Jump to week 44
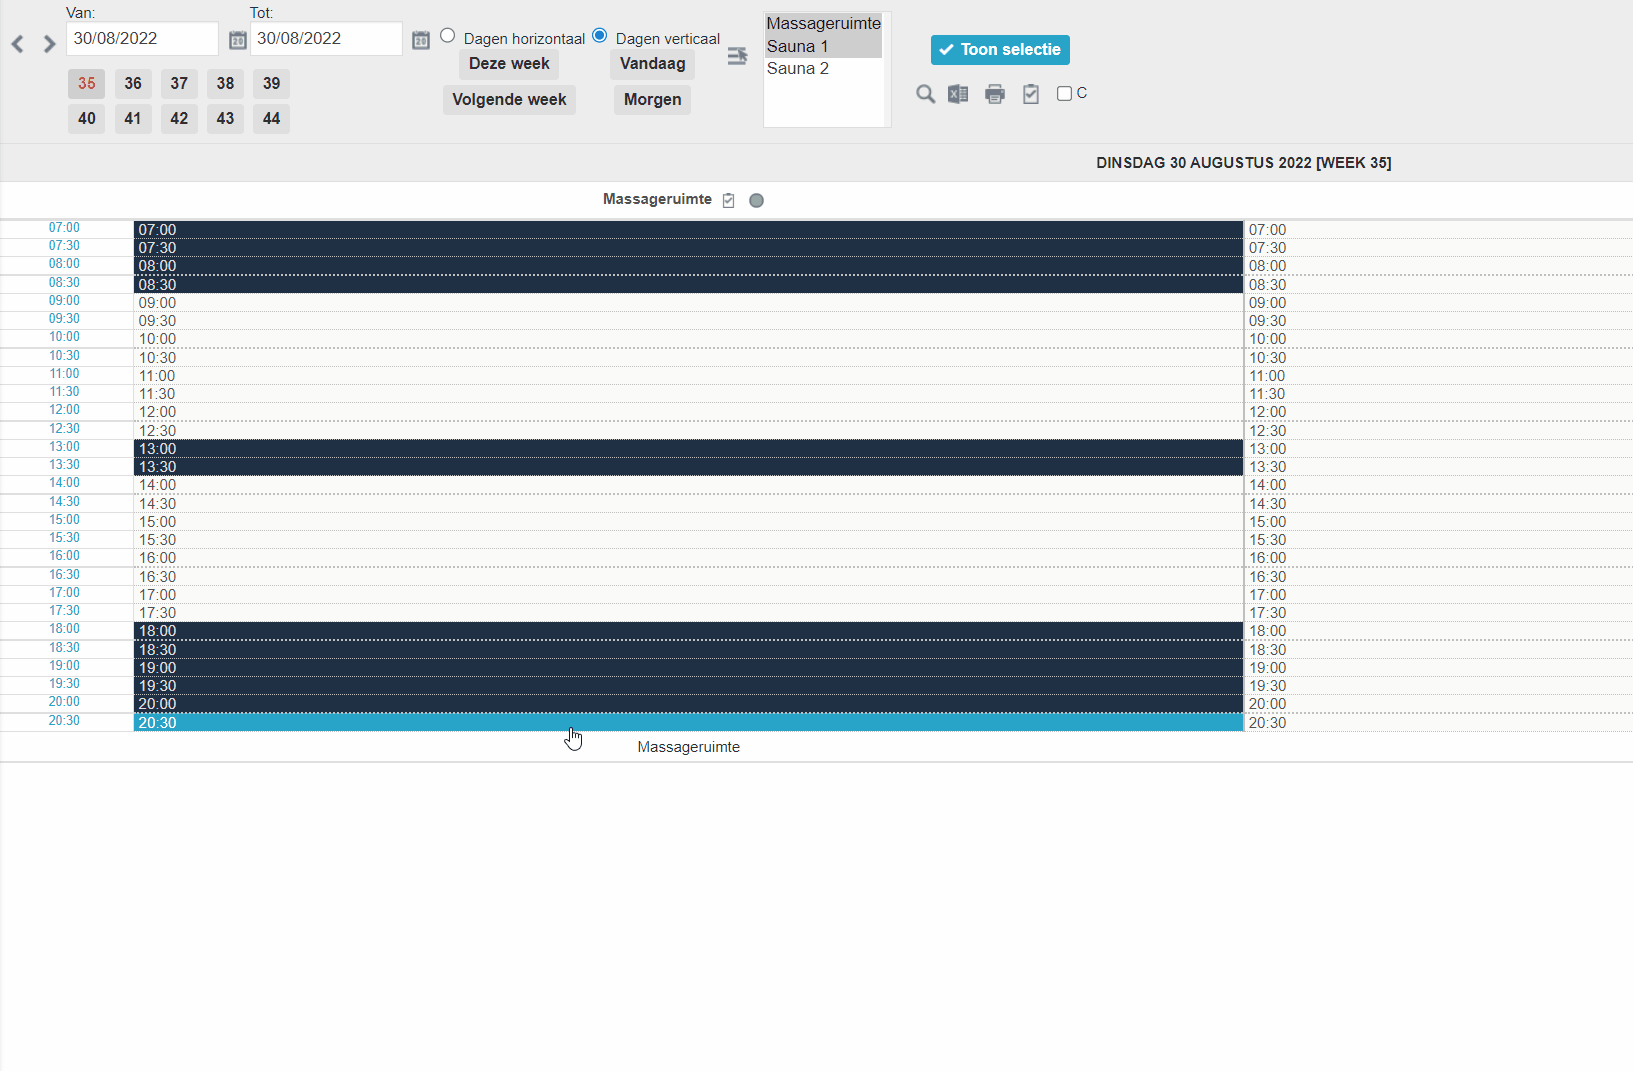This screenshot has width=1633, height=1071. [272, 118]
